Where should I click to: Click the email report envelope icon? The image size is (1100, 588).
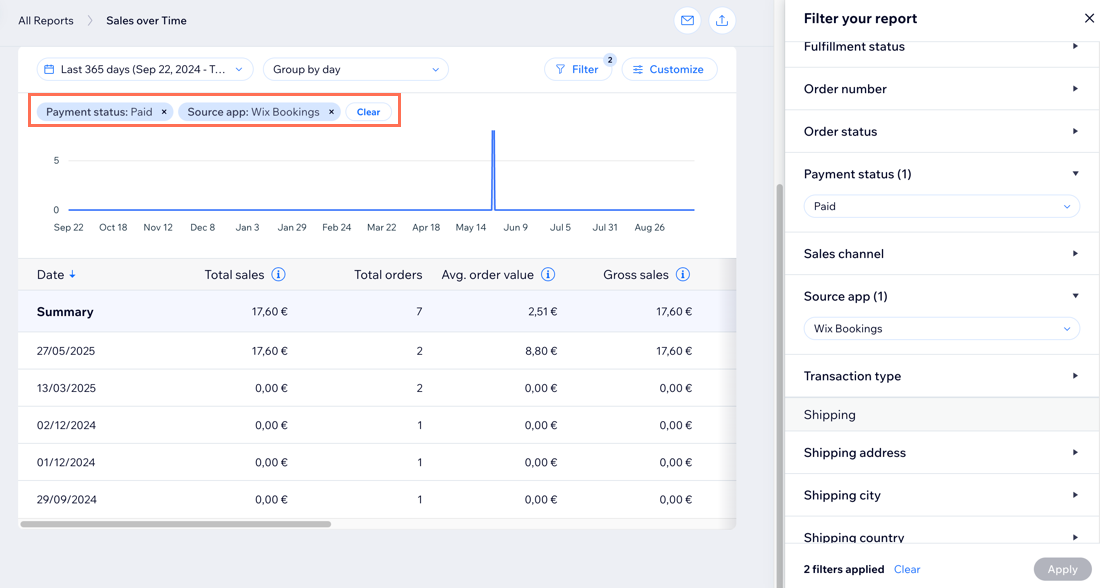click(687, 21)
